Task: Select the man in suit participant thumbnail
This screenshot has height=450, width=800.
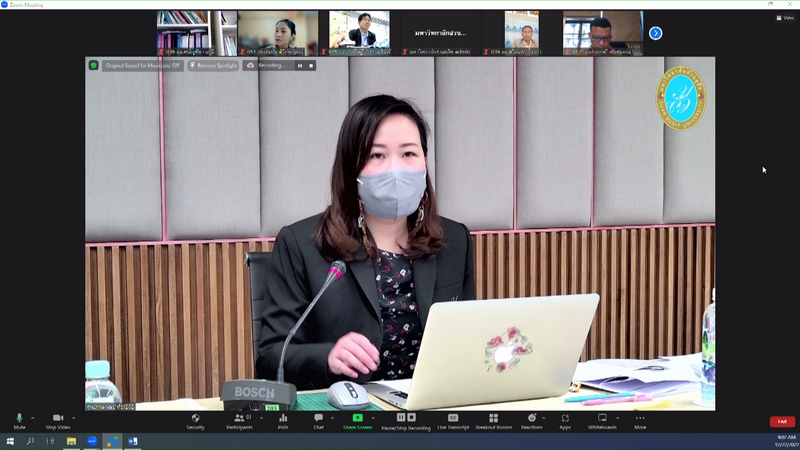Action: click(359, 33)
